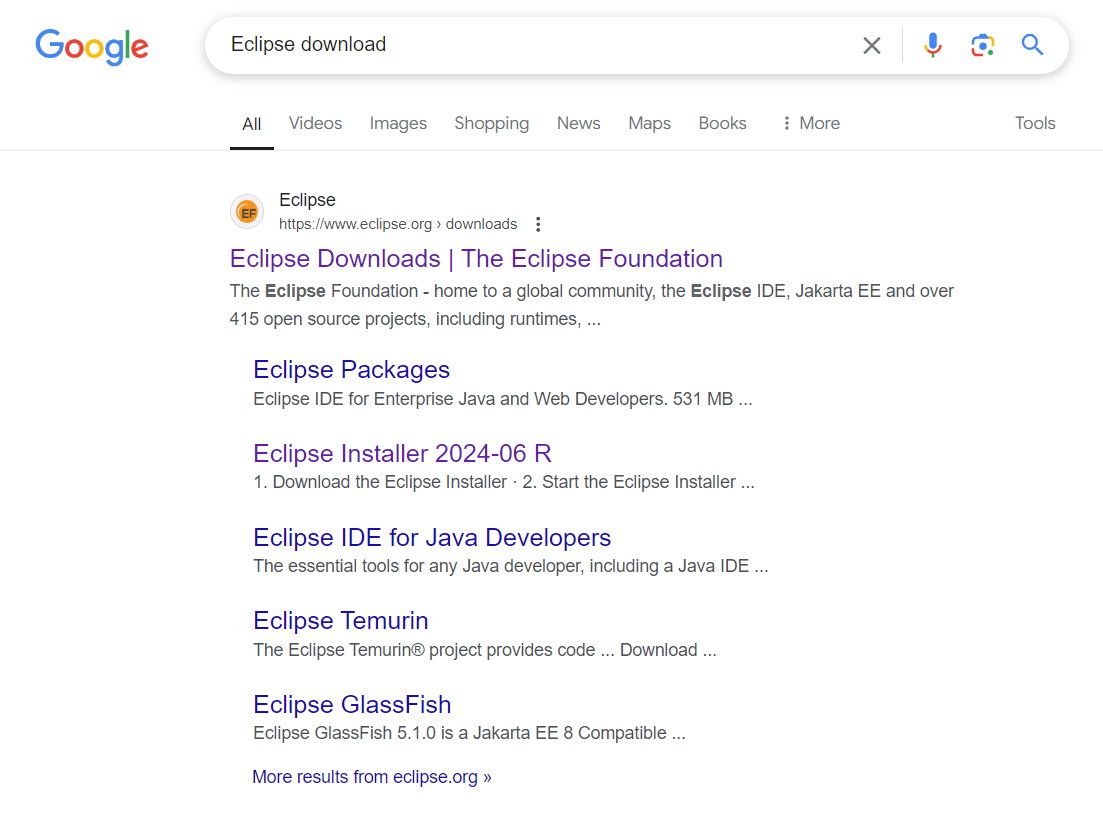Open the three-dot menu beside the eclipse.org URL
The height and width of the screenshot is (829, 1103).
point(538,224)
